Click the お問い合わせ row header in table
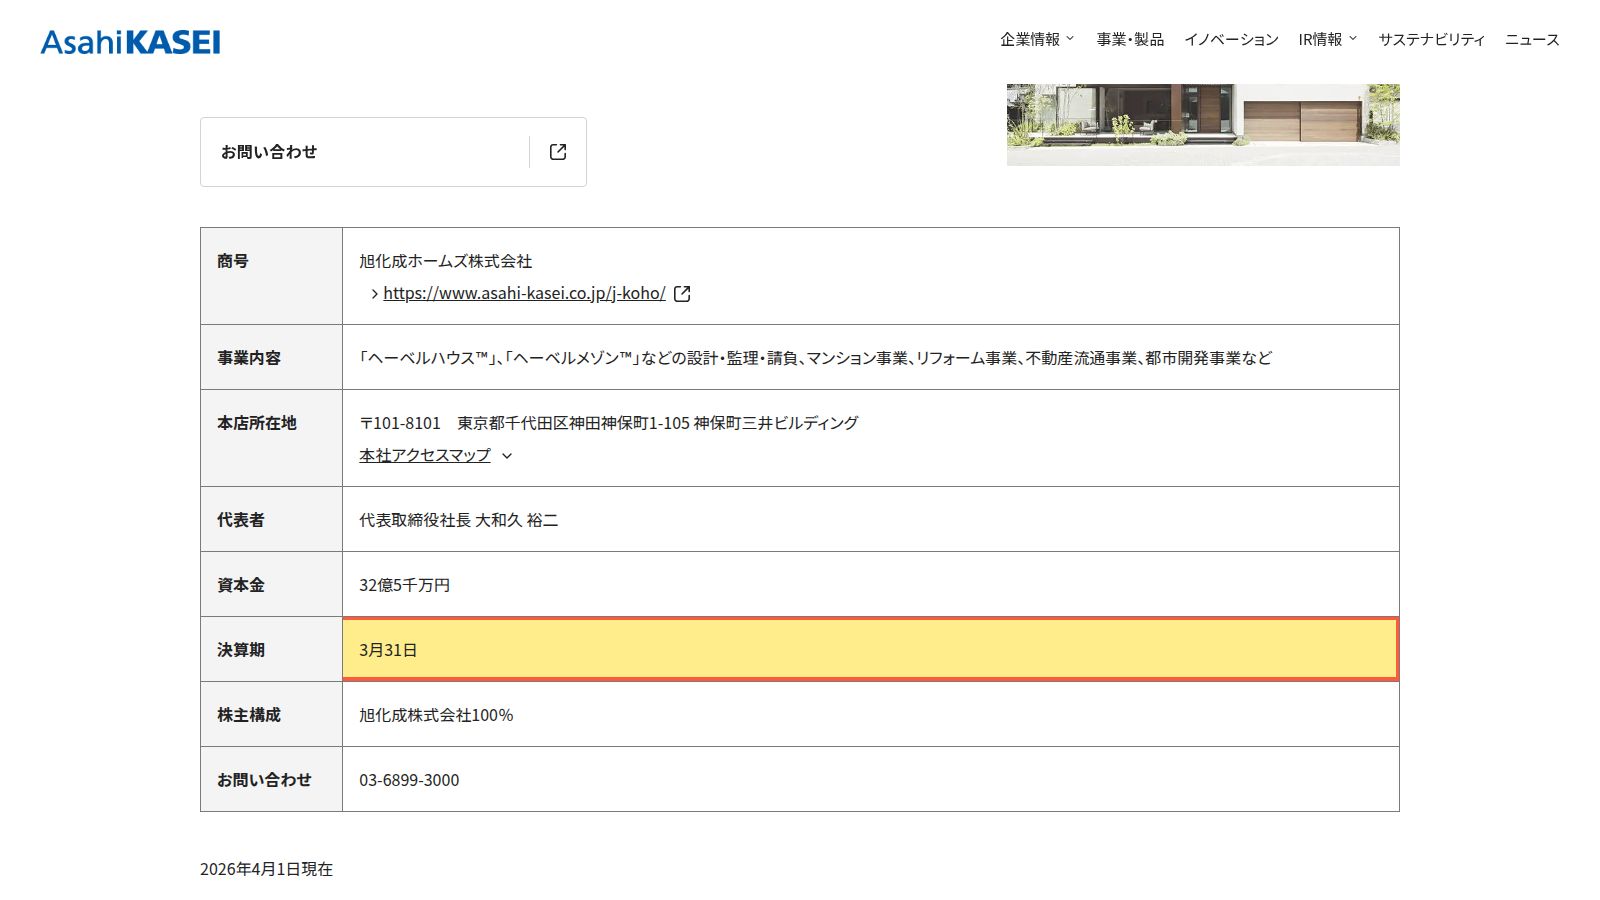This screenshot has height=900, width=1600. (x=271, y=779)
